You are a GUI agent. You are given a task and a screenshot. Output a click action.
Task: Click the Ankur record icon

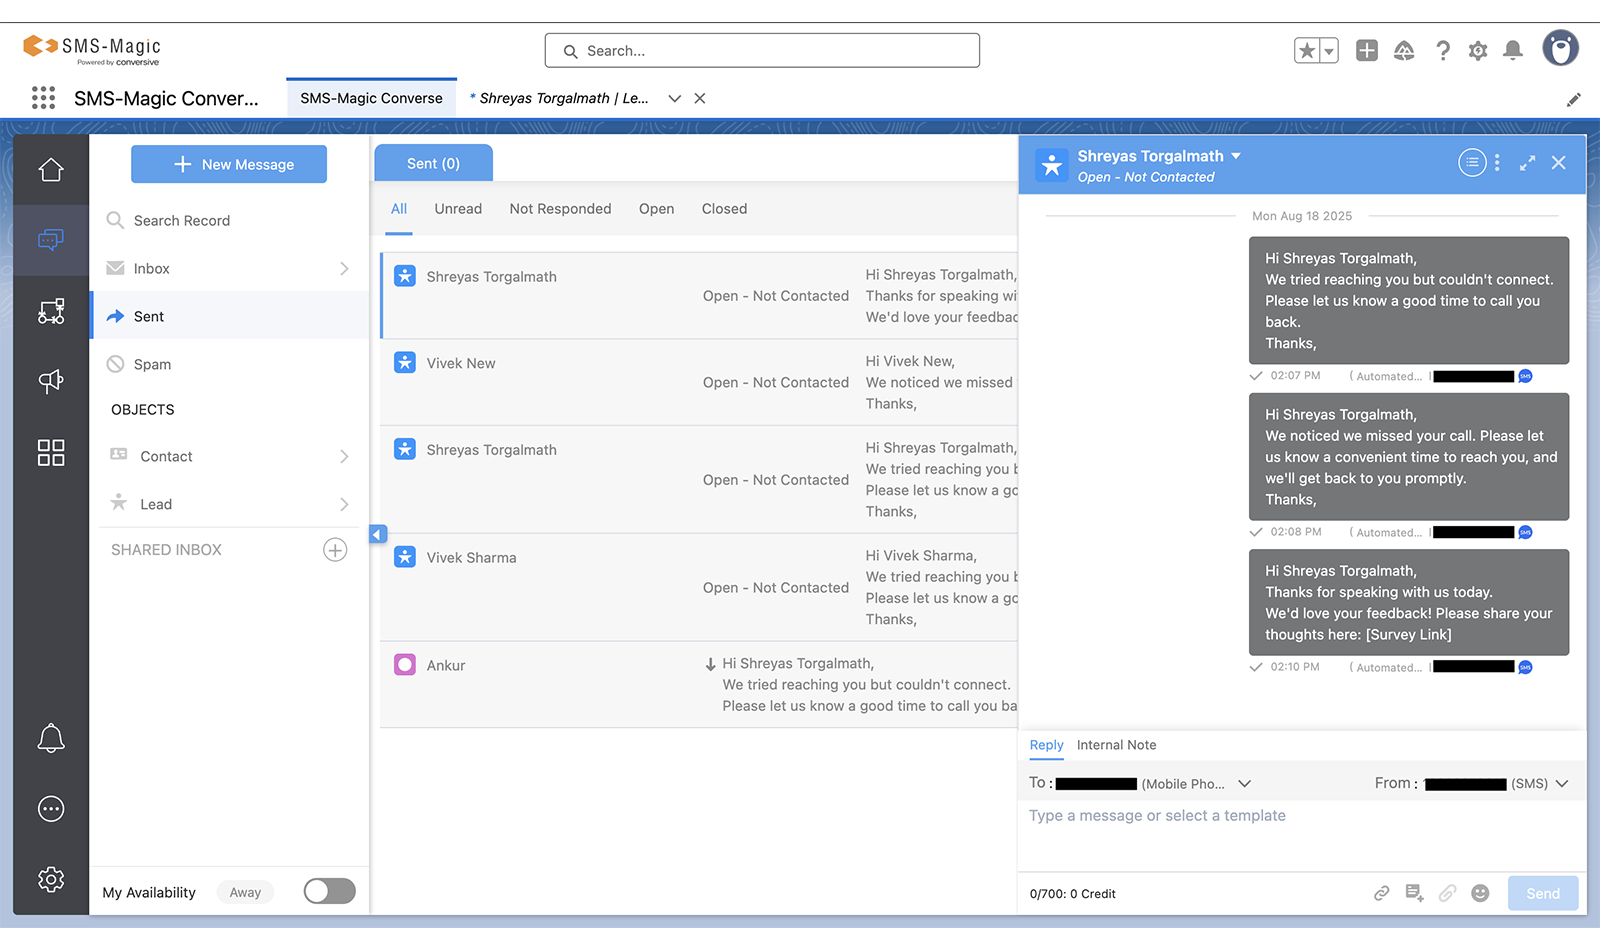coord(405,665)
